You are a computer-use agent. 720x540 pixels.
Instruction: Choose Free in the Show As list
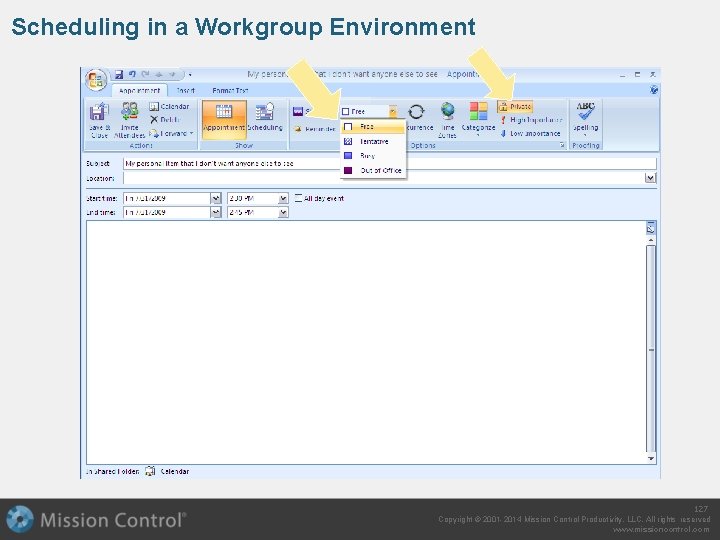[x=373, y=127]
